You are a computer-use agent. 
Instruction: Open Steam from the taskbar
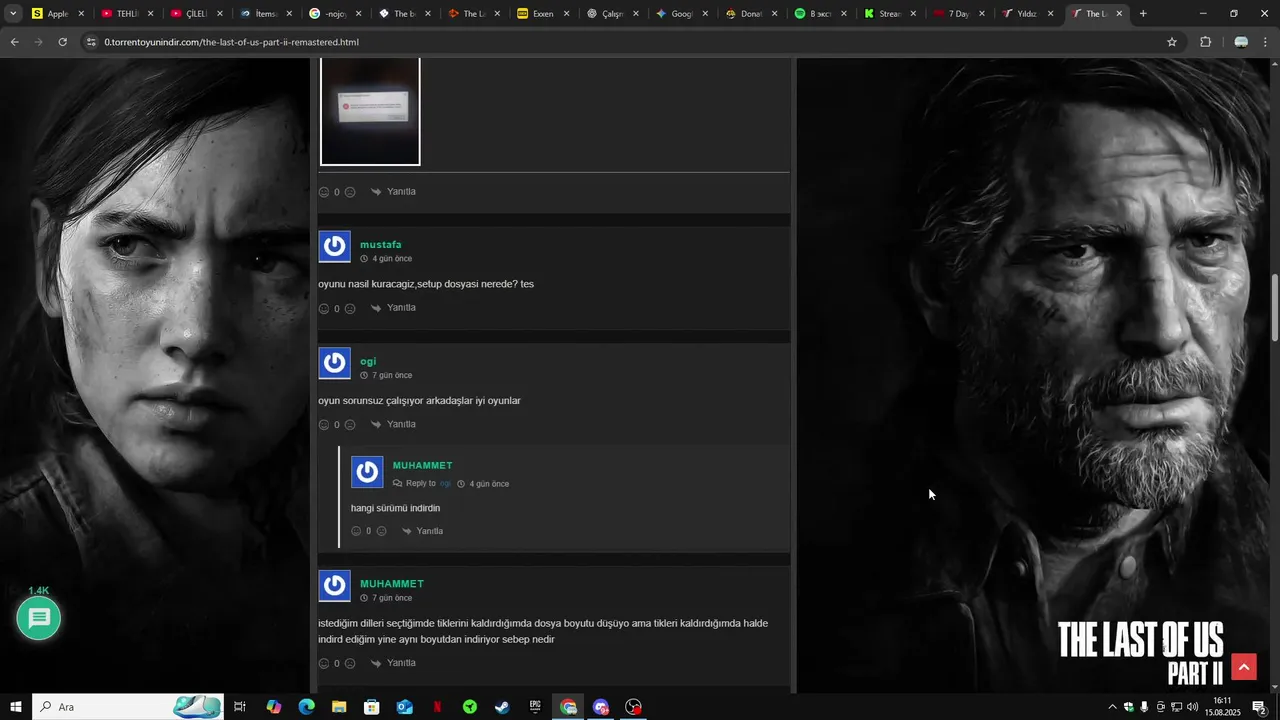[x=502, y=707]
